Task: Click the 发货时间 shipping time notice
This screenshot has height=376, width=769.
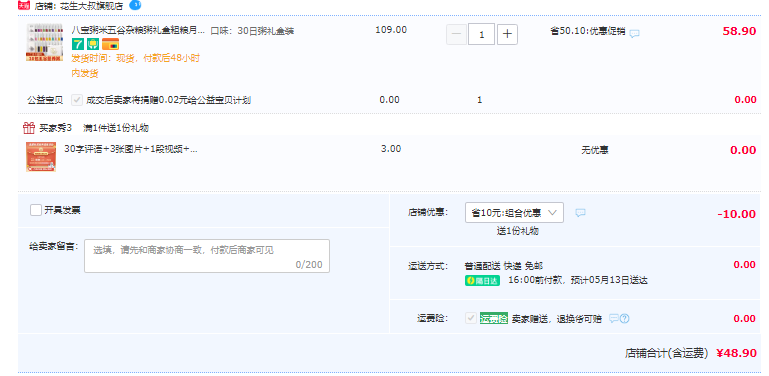Action: pyautogui.click(x=135, y=66)
